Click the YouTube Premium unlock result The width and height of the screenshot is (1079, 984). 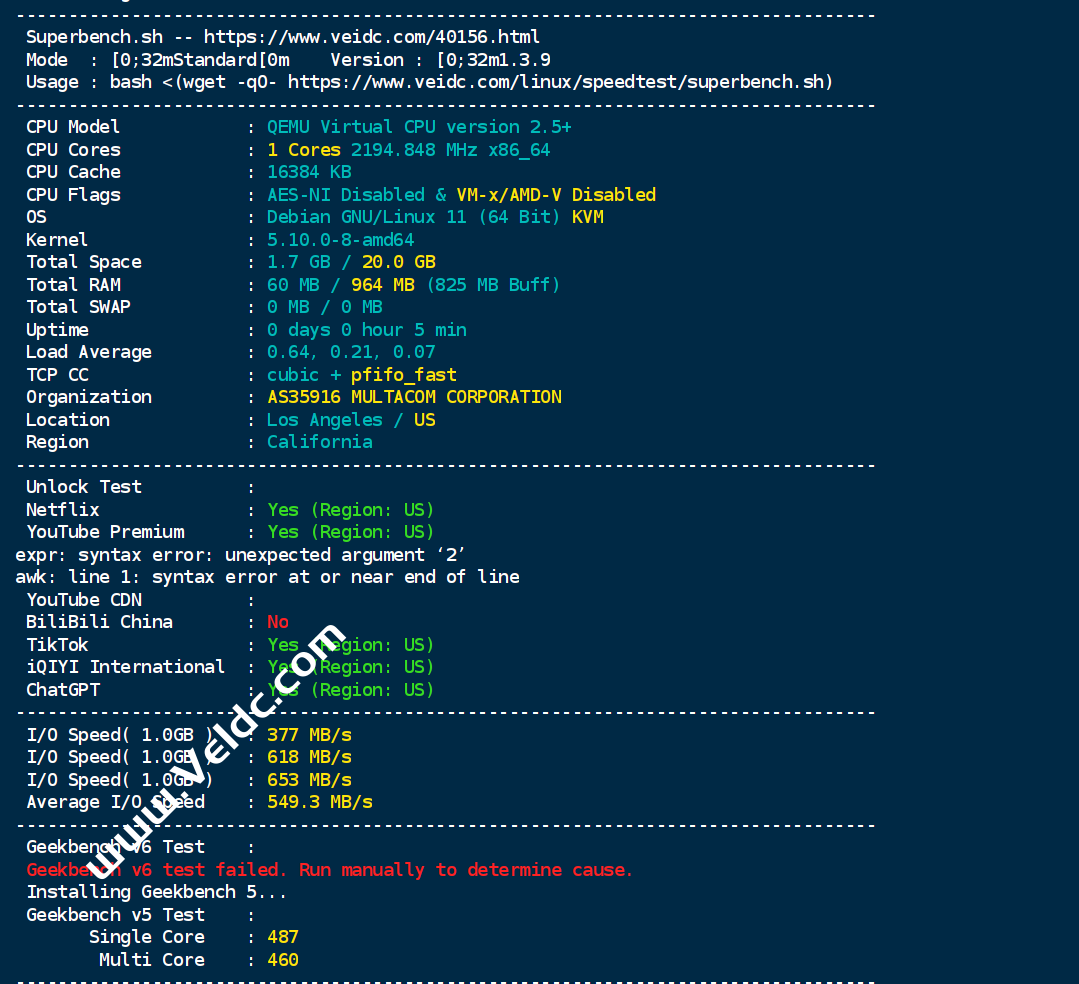click(350, 532)
